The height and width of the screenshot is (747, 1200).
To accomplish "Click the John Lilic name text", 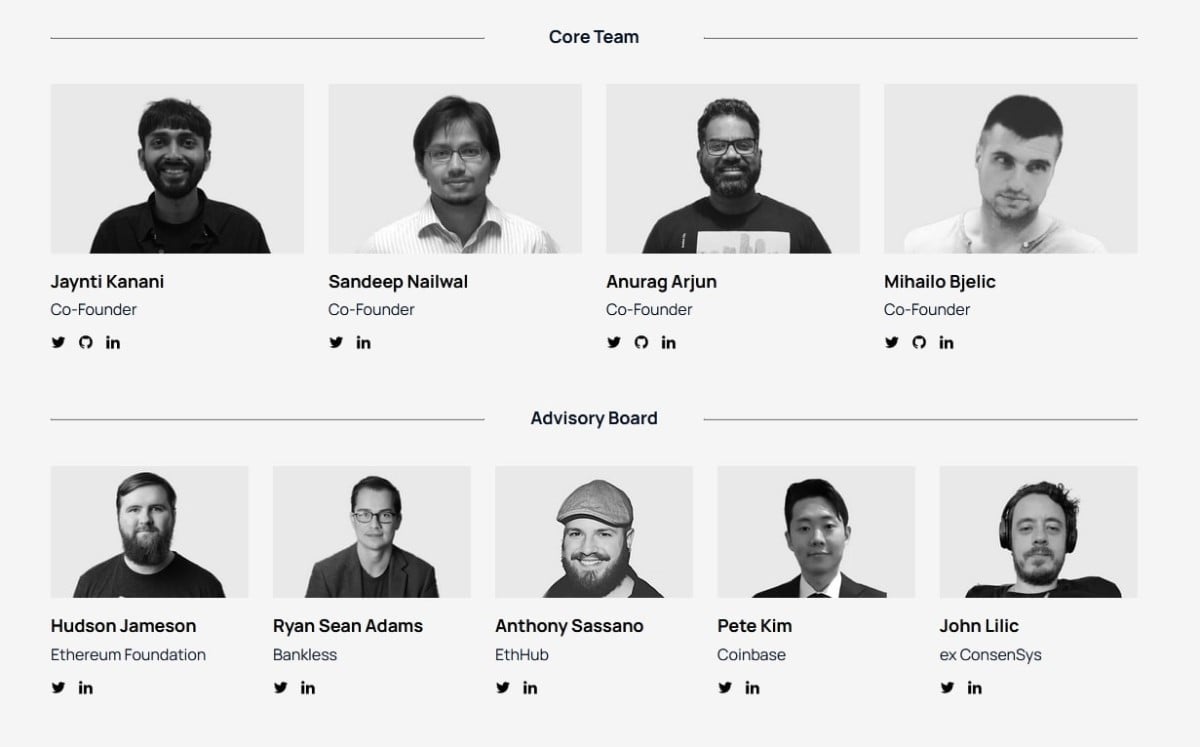I will (x=979, y=626).
